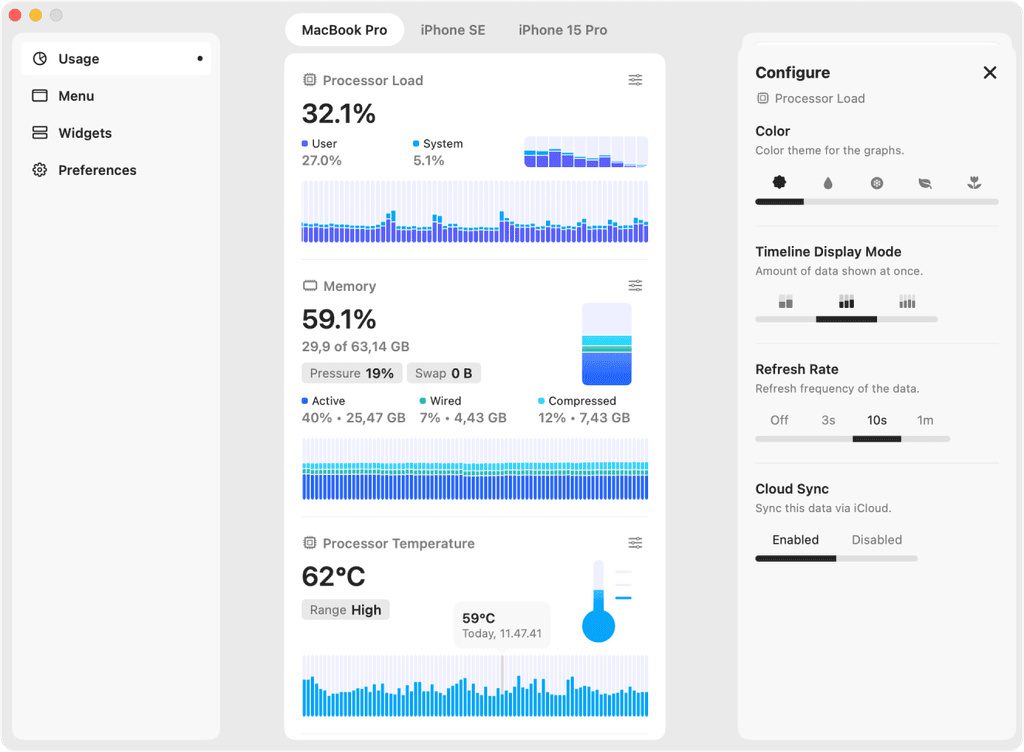This screenshot has width=1024, height=752.
Task: Choose the snowflake circle color theme
Action: pyautogui.click(x=877, y=183)
